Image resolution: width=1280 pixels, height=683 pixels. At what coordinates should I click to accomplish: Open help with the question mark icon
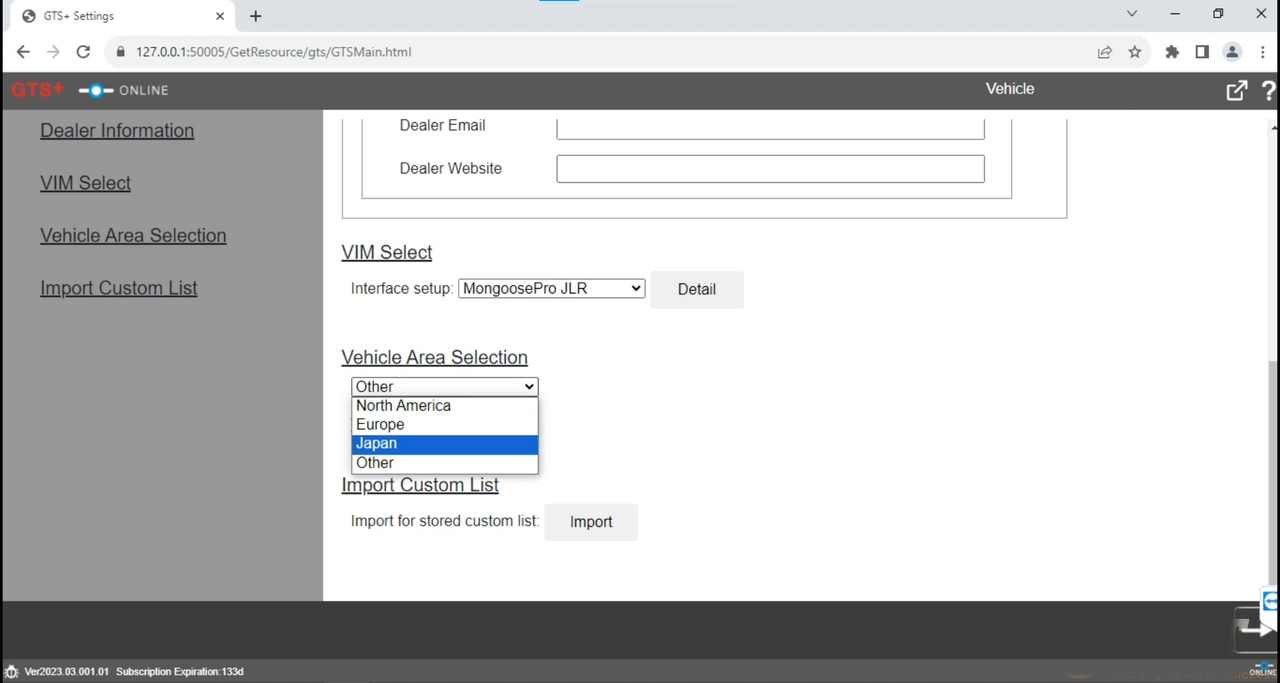(1269, 91)
